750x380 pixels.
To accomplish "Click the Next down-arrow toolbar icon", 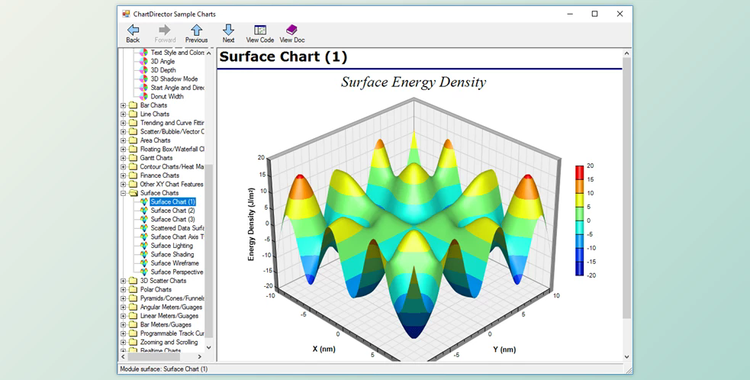I will [229, 30].
